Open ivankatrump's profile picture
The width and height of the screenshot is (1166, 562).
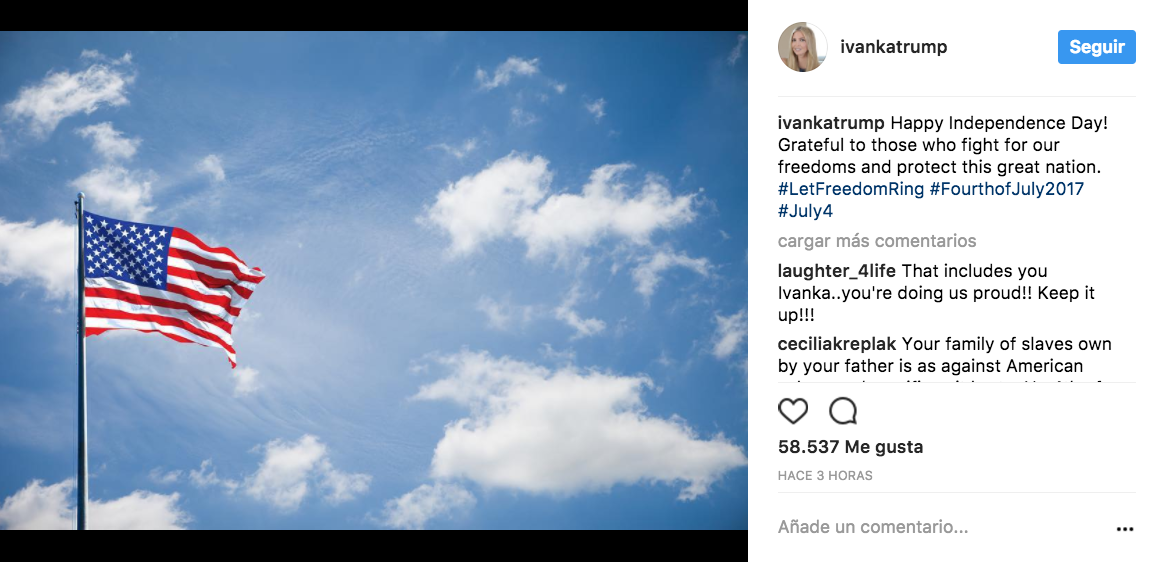(x=802, y=47)
